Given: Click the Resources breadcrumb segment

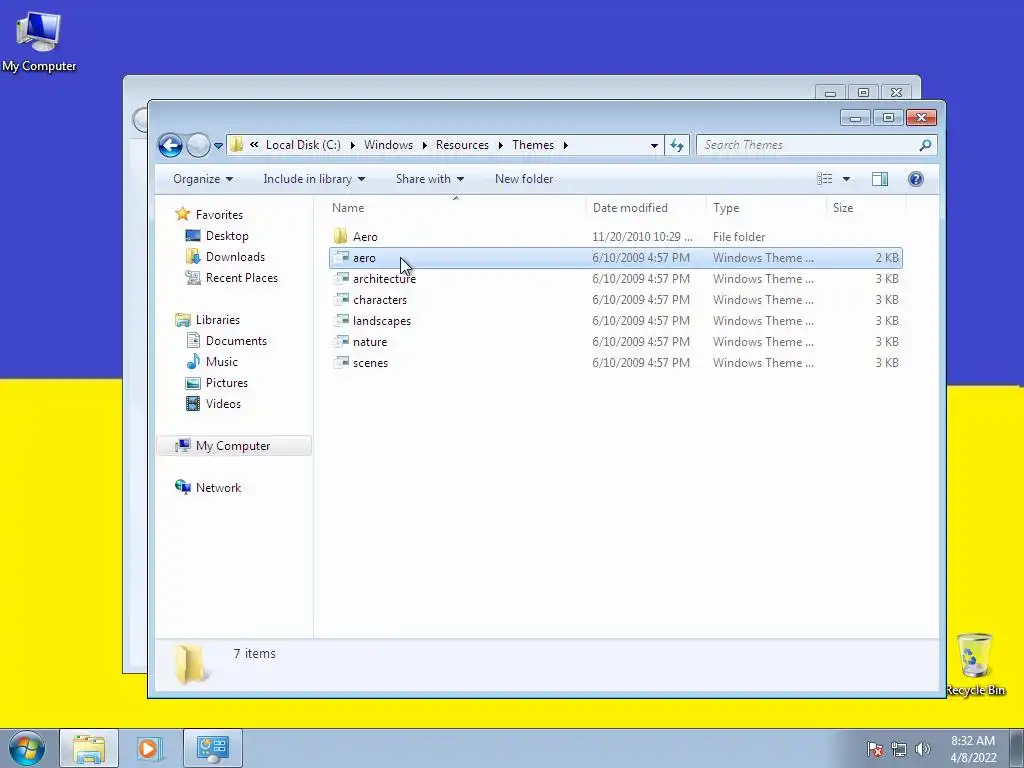Looking at the screenshot, I should [x=462, y=145].
